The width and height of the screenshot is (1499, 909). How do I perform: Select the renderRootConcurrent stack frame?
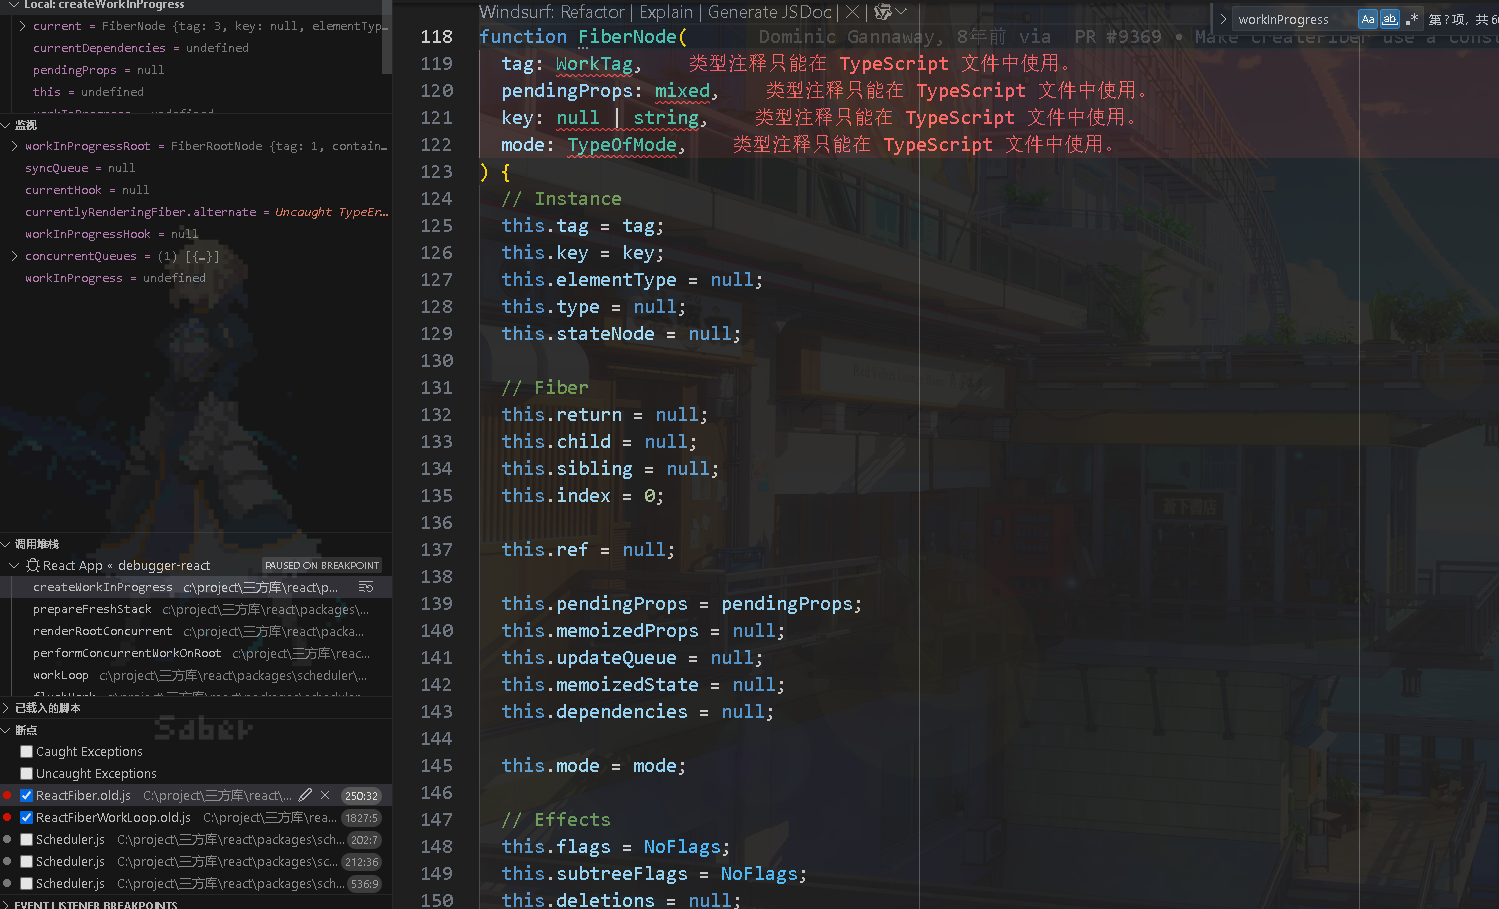[x=196, y=632]
